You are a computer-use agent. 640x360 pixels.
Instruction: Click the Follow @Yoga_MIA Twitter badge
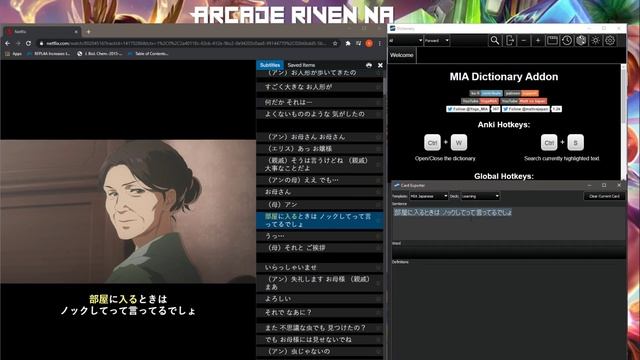click(468, 109)
